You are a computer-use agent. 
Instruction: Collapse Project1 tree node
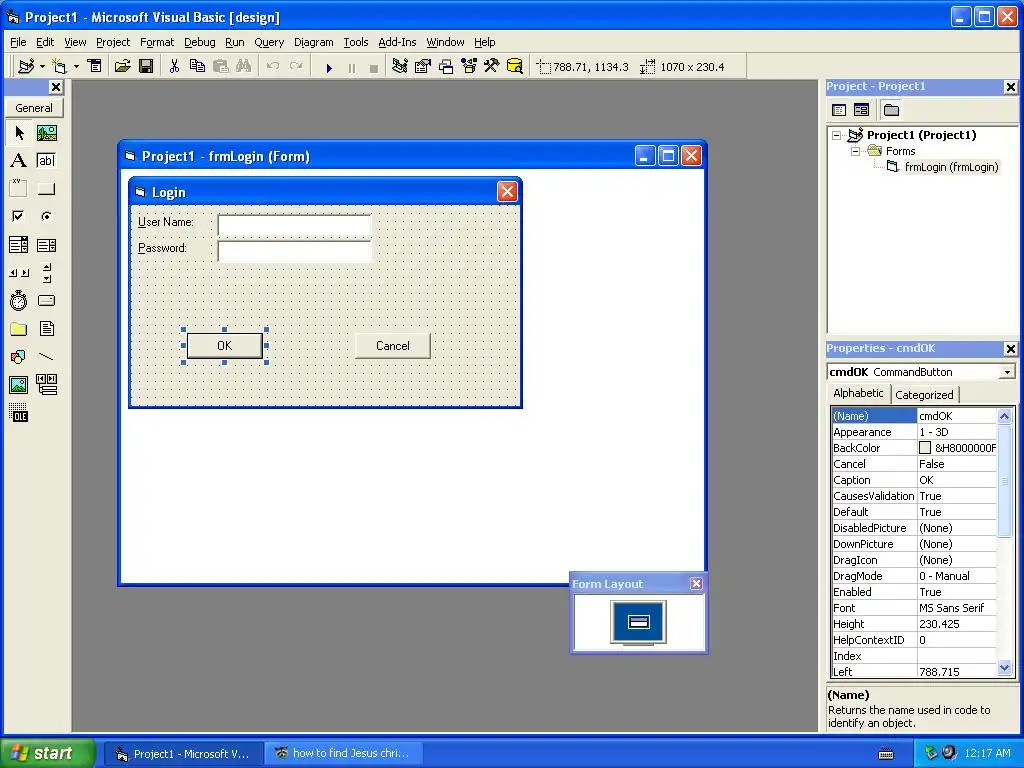[837, 135]
